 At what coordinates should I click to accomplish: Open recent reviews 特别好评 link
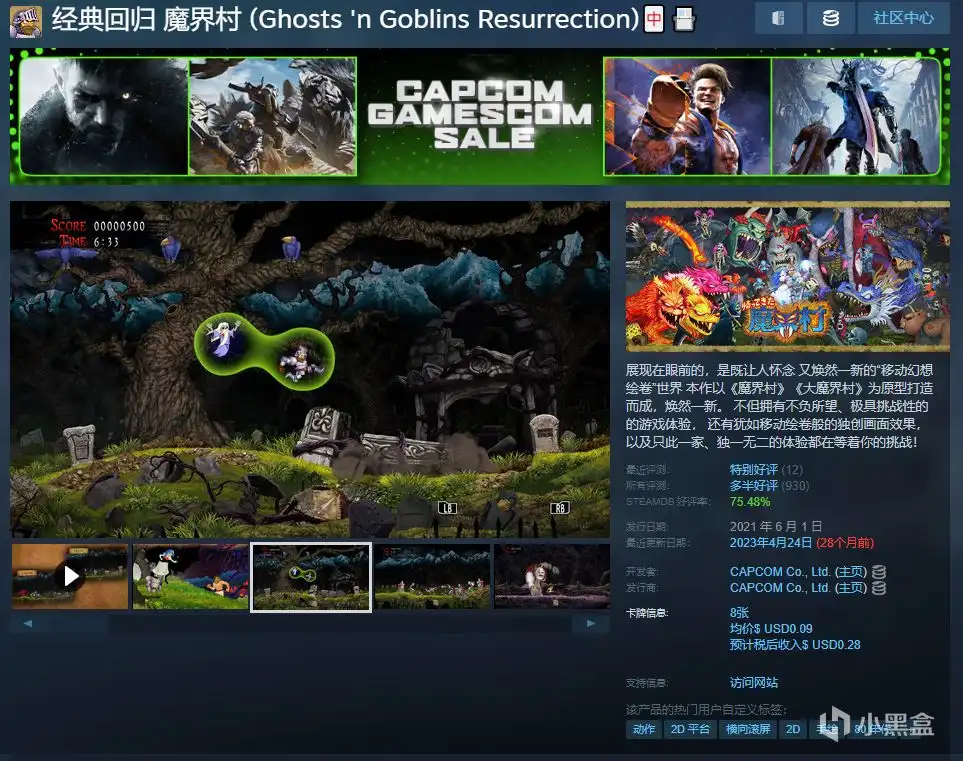coord(753,470)
